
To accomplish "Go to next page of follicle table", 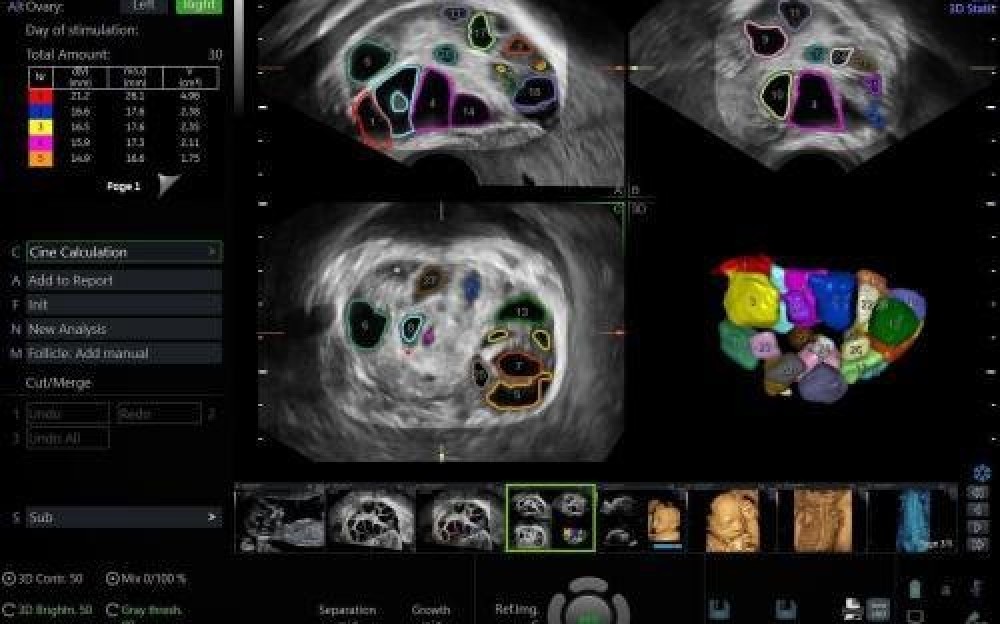I will coord(169,186).
